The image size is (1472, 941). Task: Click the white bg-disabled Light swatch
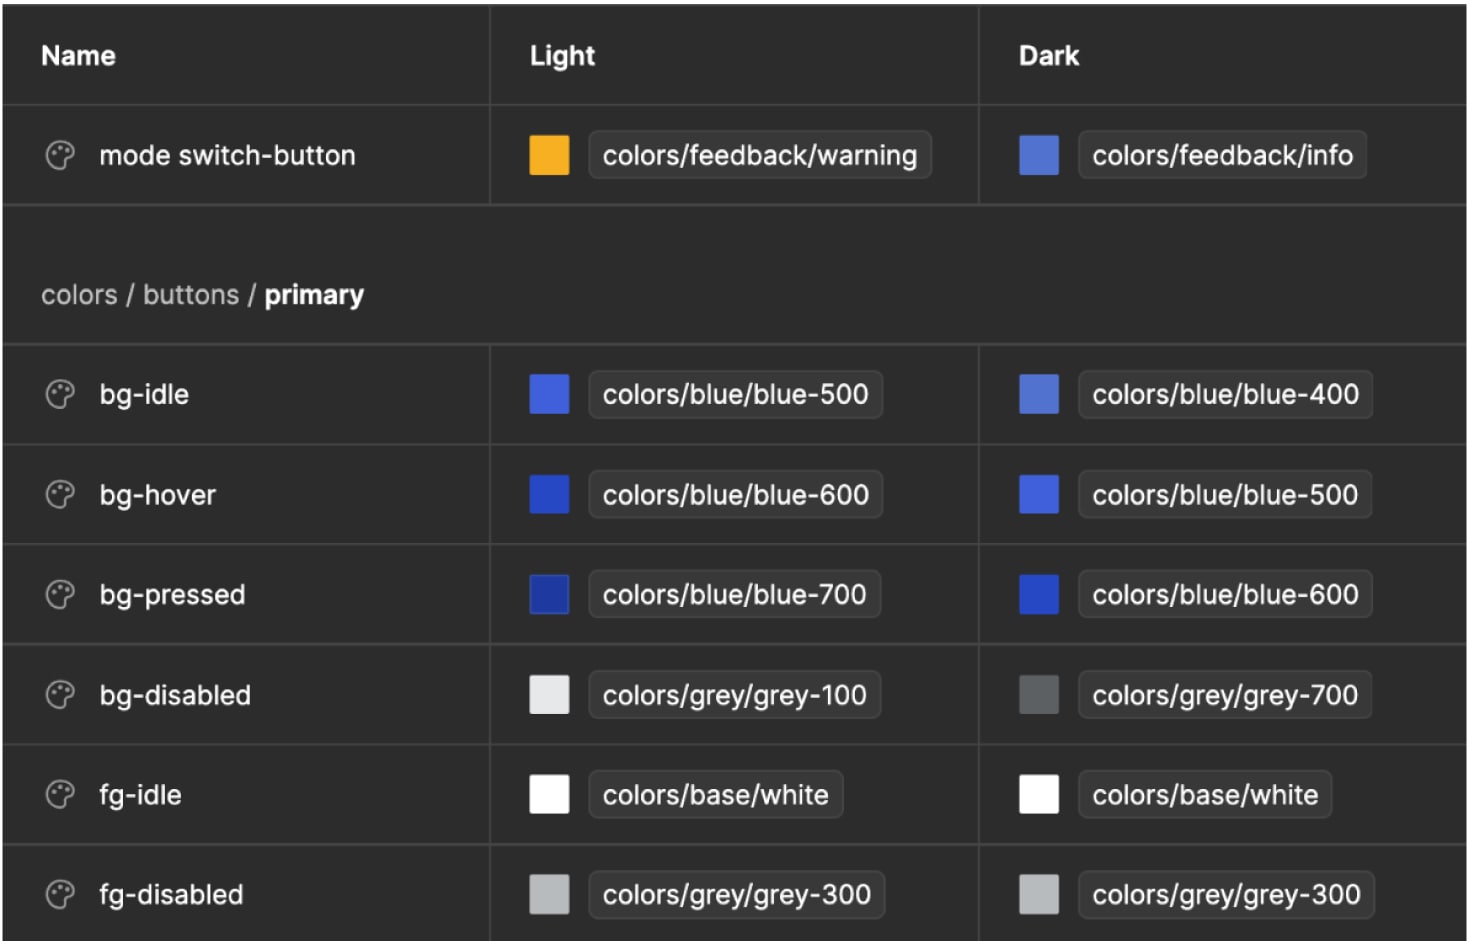tap(549, 695)
